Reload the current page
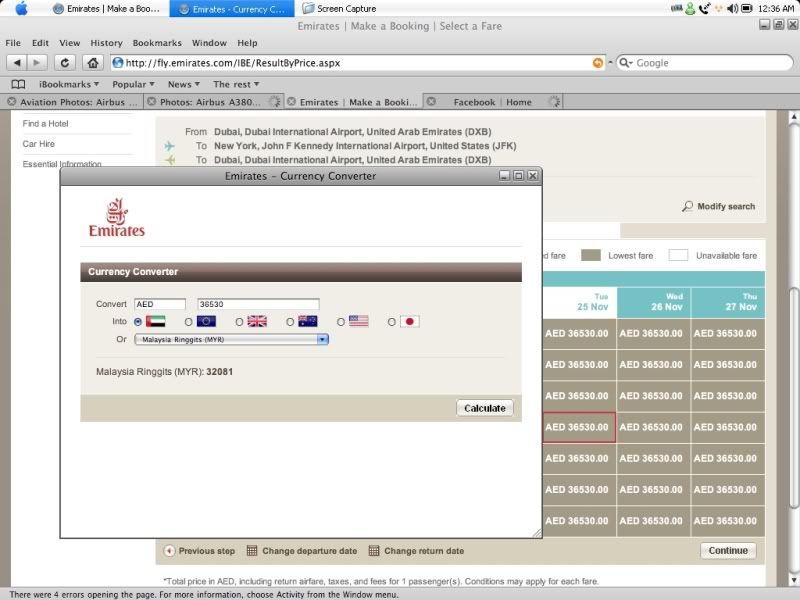Image resolution: width=800 pixels, height=600 pixels. (x=65, y=63)
